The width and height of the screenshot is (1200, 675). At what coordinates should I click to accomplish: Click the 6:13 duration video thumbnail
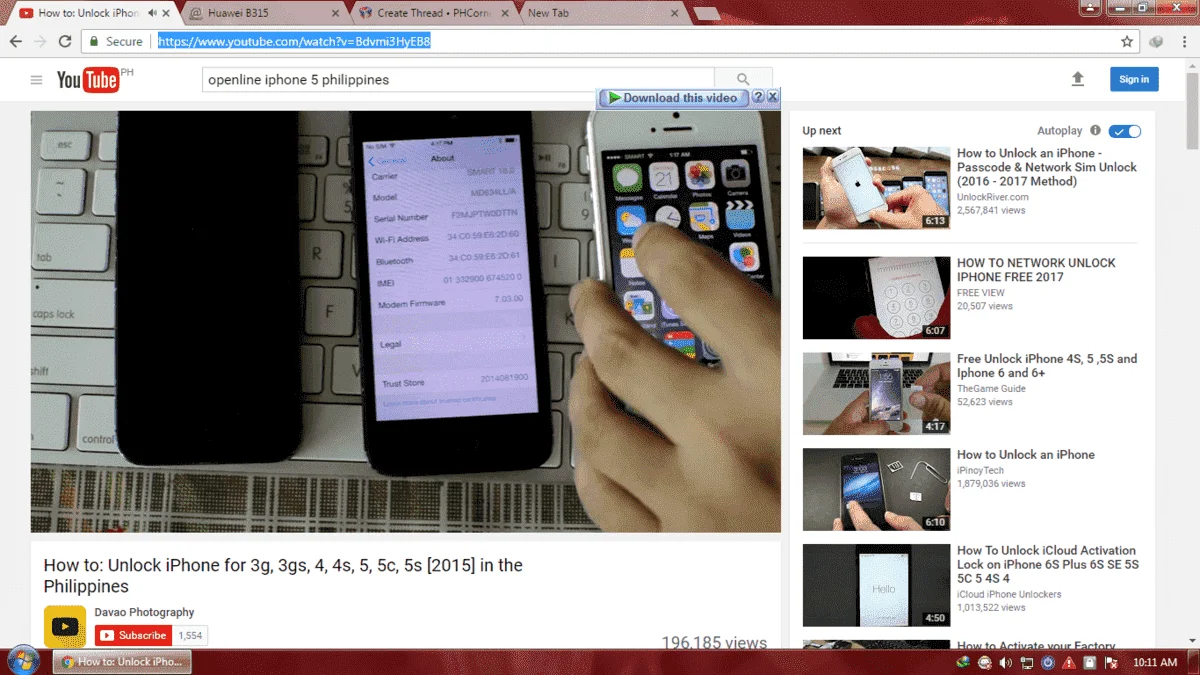point(876,188)
